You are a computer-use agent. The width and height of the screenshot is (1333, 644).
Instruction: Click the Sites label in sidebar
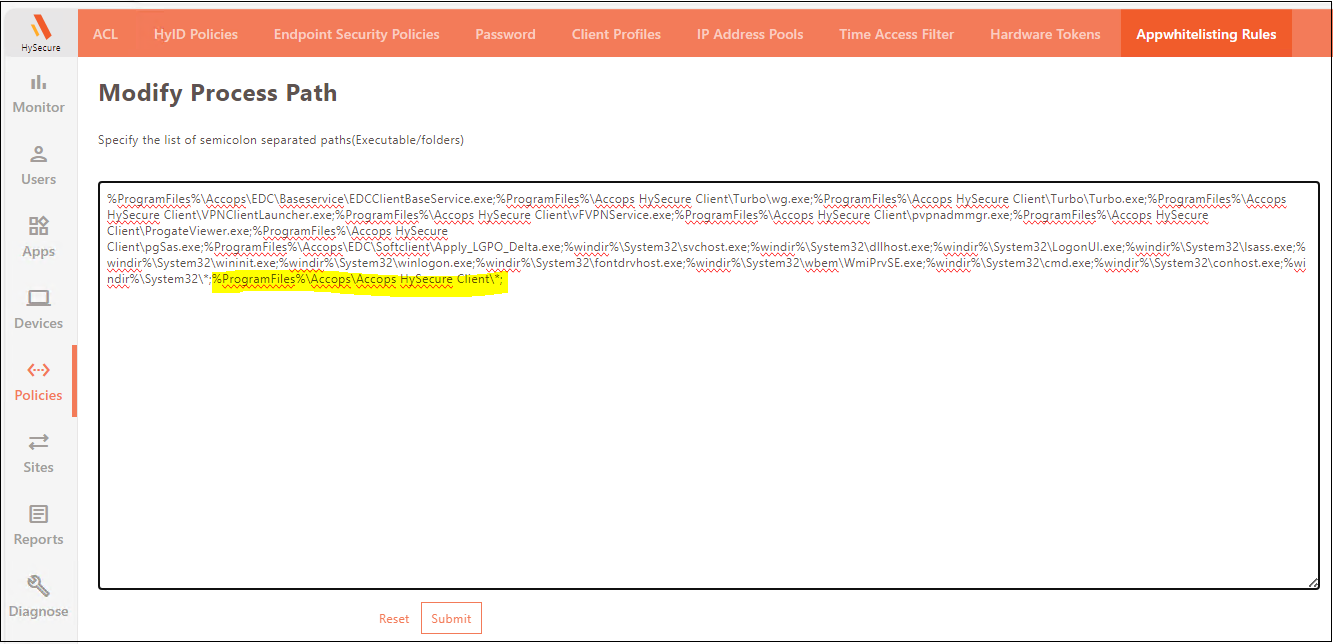[39, 467]
